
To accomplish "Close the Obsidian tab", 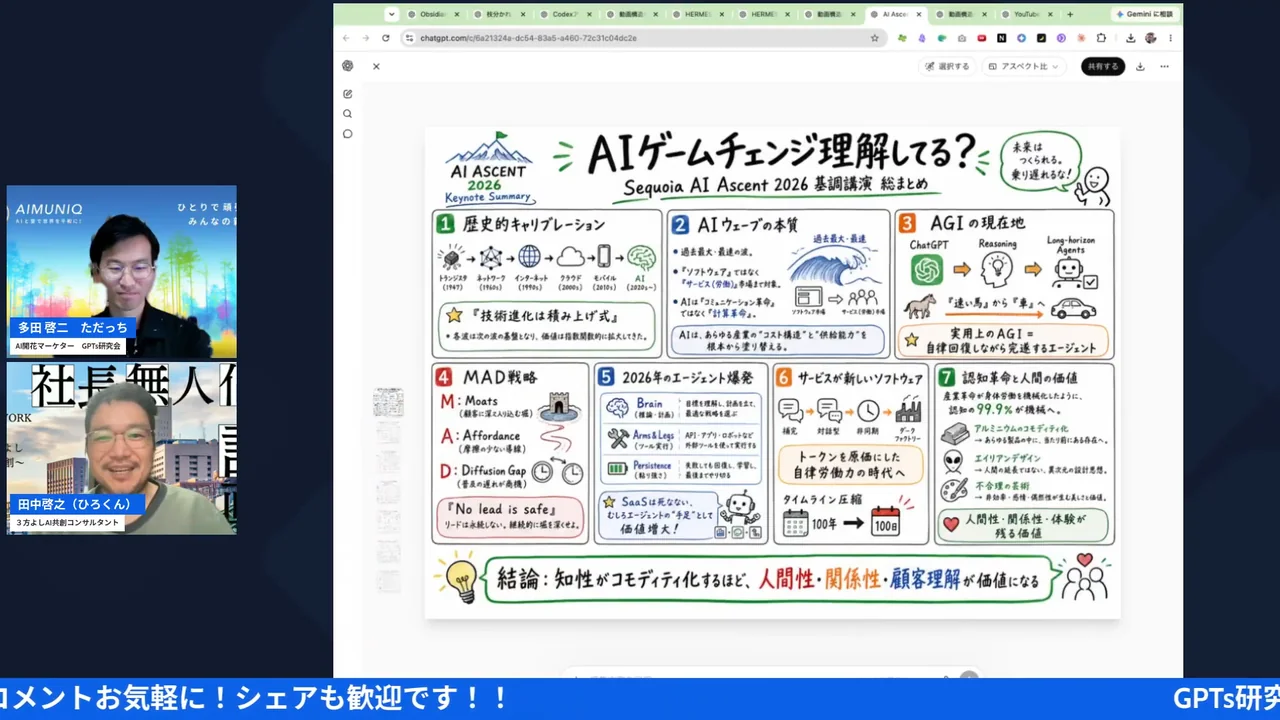I will [x=457, y=15].
